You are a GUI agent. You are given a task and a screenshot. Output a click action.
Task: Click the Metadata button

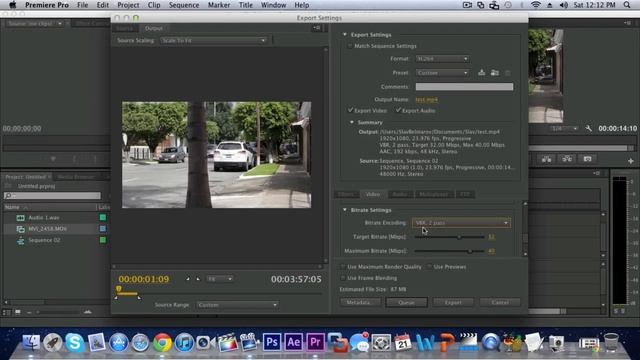tap(360, 302)
